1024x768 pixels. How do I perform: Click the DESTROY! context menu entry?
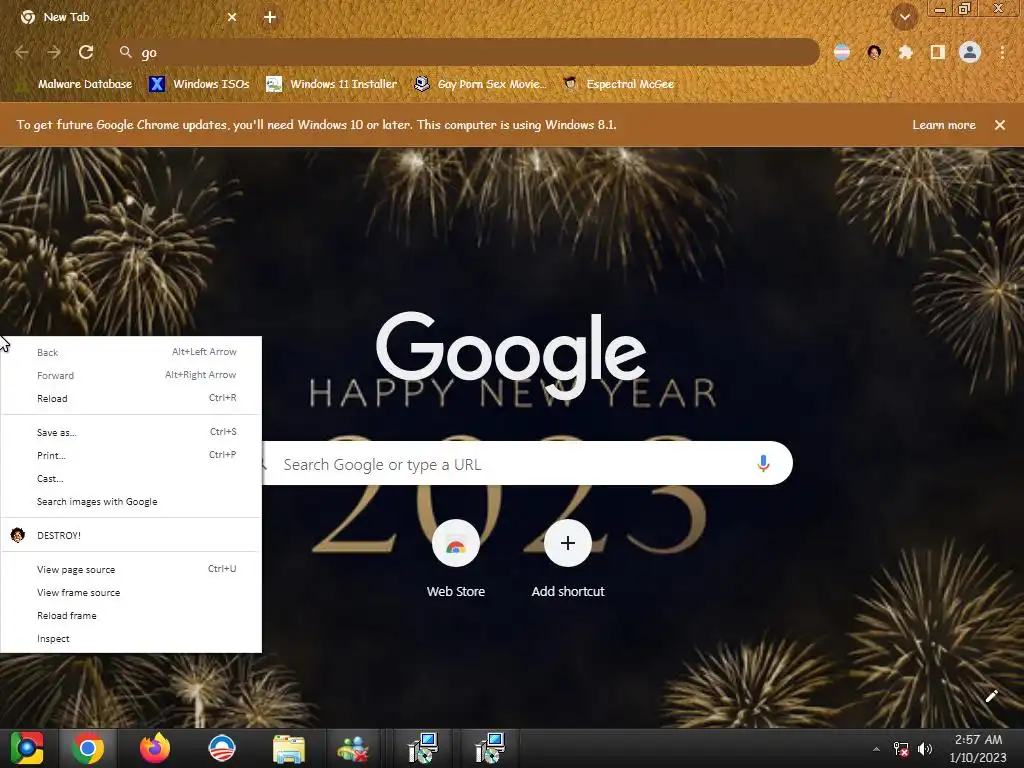[x=131, y=535]
